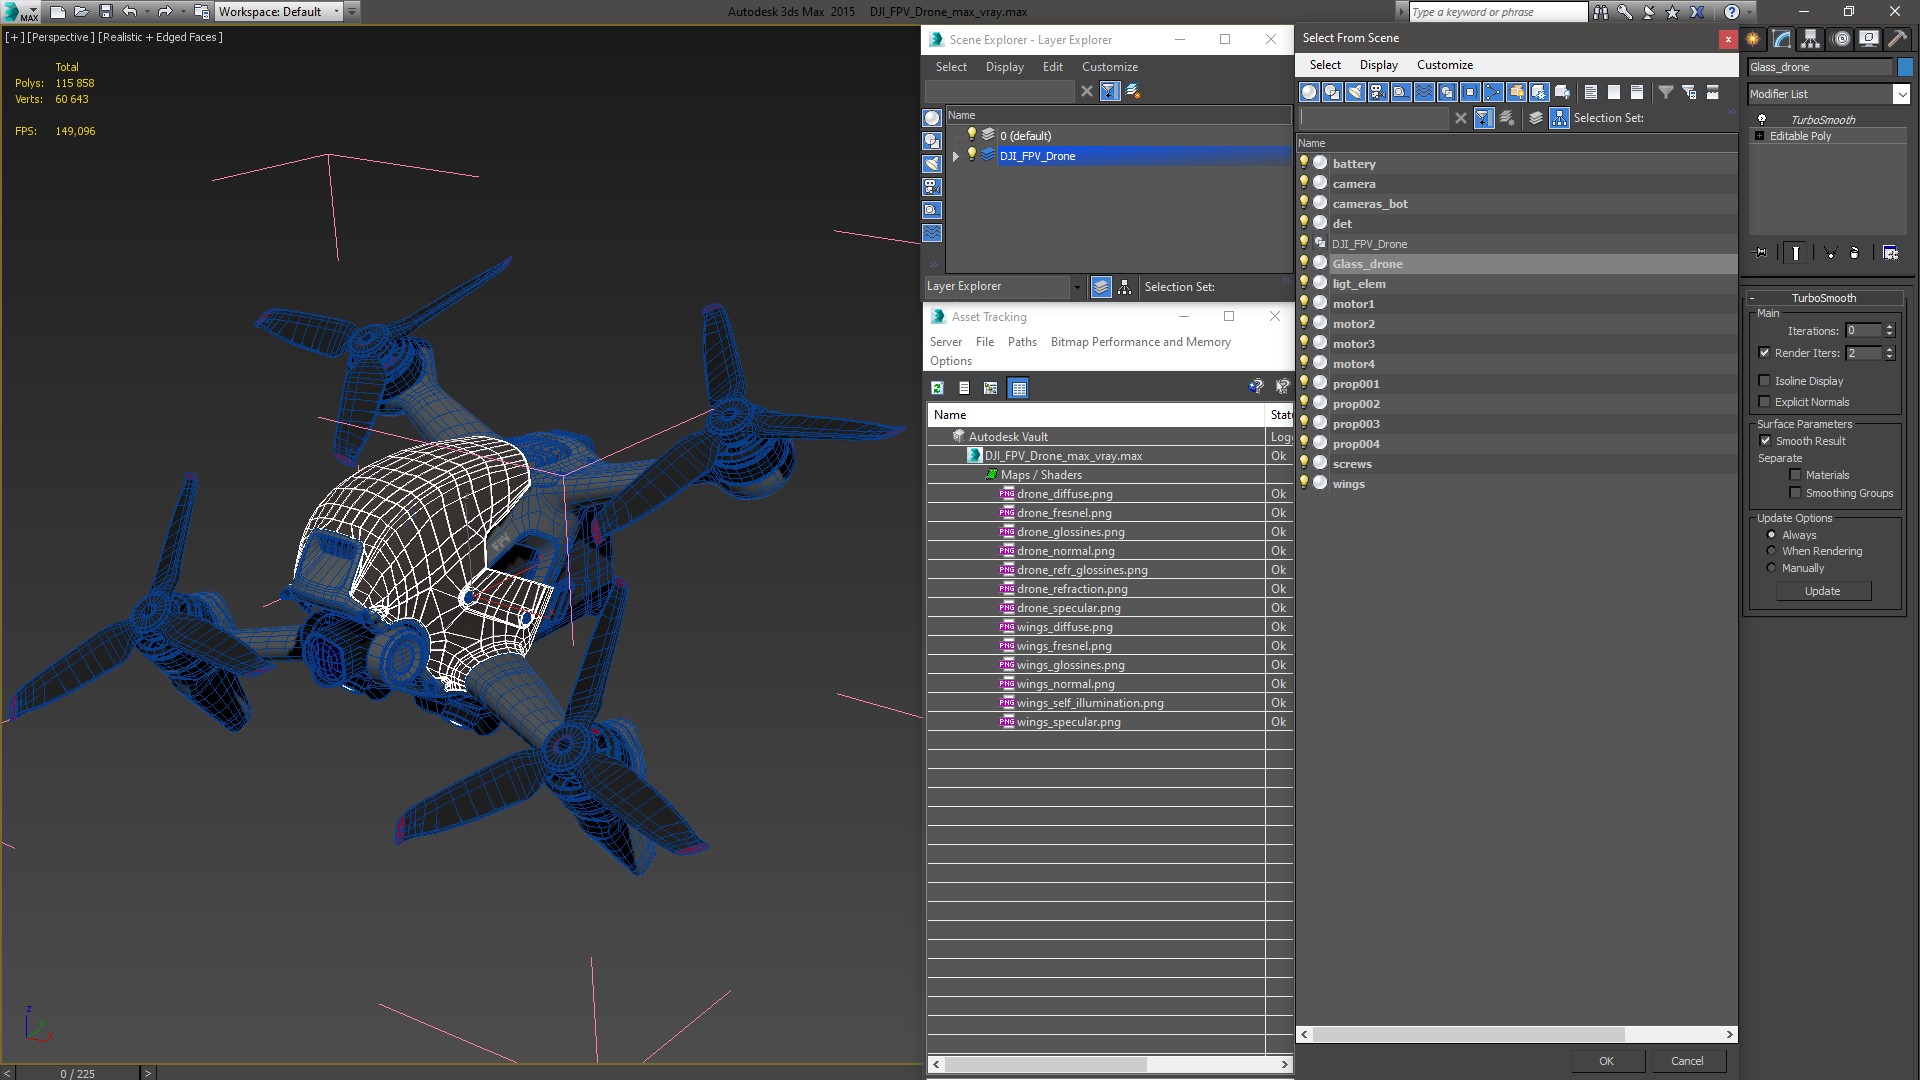Select the Manually update option
This screenshot has width=1920, height=1080.
point(1771,568)
